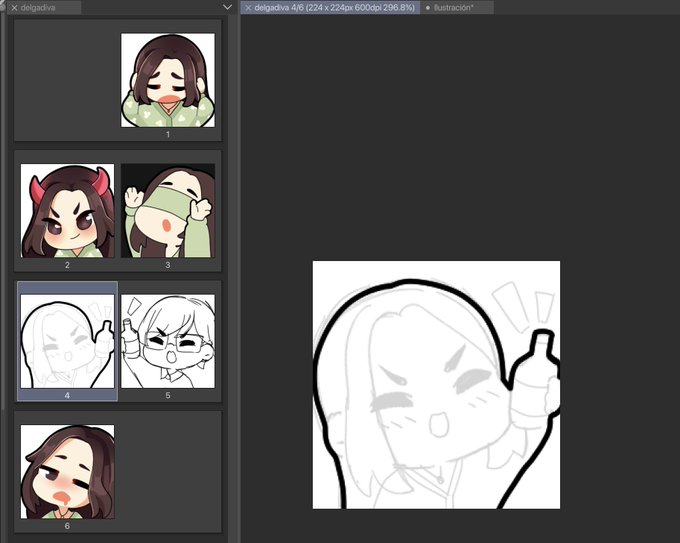Image resolution: width=680 pixels, height=543 pixels.
Task: Click the page number label "5"
Action: pyautogui.click(x=168, y=396)
